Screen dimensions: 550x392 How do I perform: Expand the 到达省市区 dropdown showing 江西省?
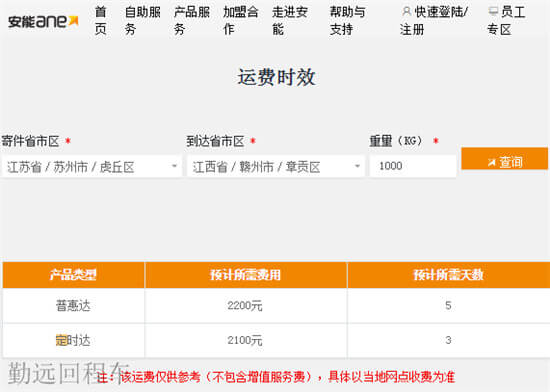276,167
